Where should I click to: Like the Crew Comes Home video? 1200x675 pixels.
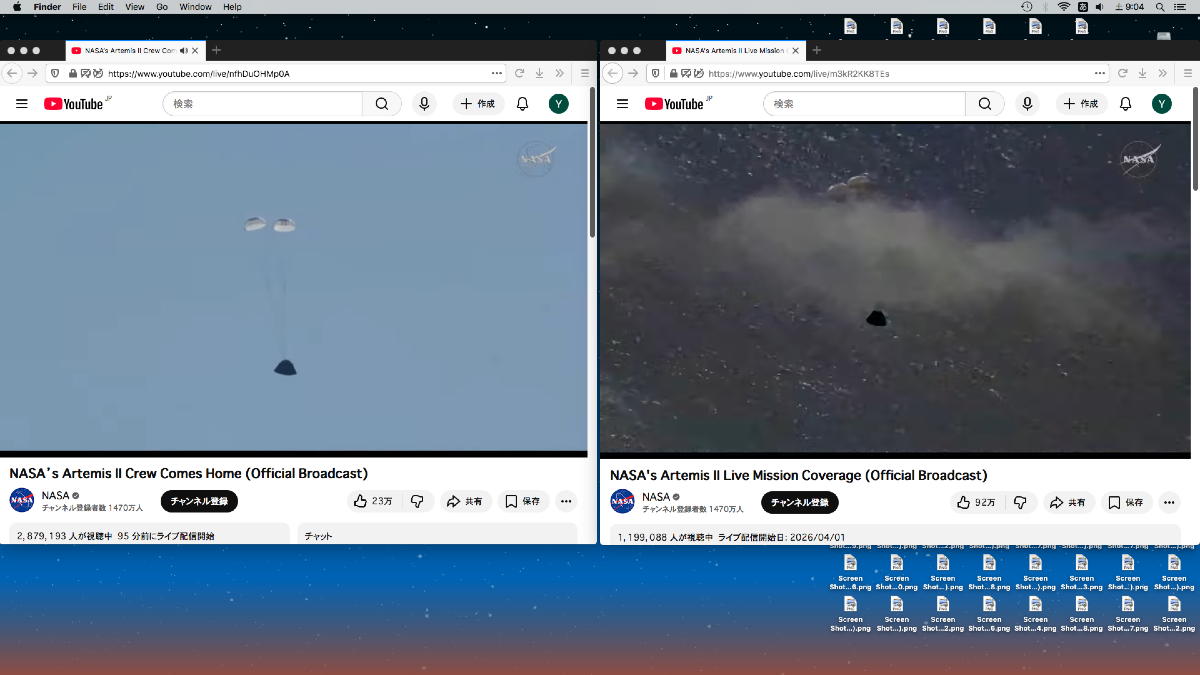373,501
